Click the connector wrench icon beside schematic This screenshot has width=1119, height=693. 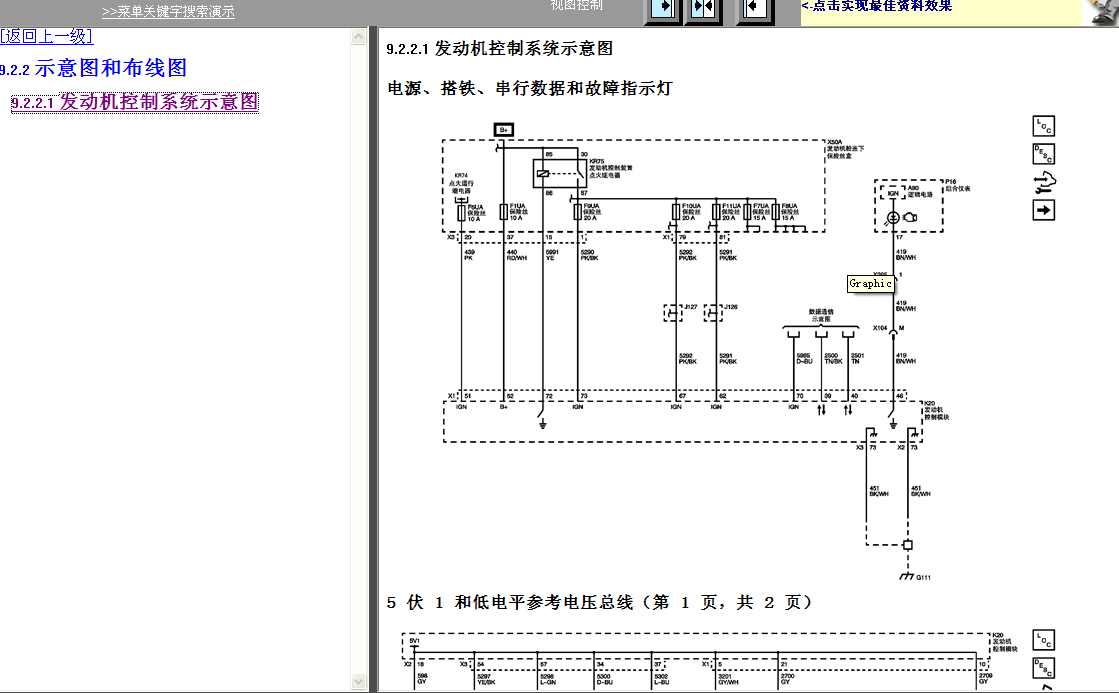click(x=1044, y=183)
